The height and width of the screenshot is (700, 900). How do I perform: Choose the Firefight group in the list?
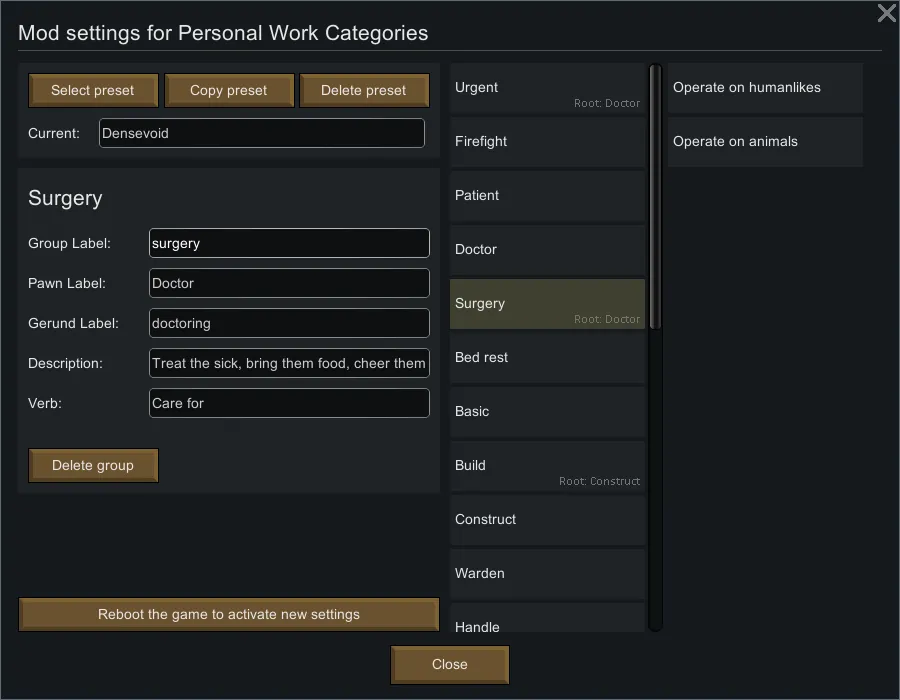(x=547, y=142)
